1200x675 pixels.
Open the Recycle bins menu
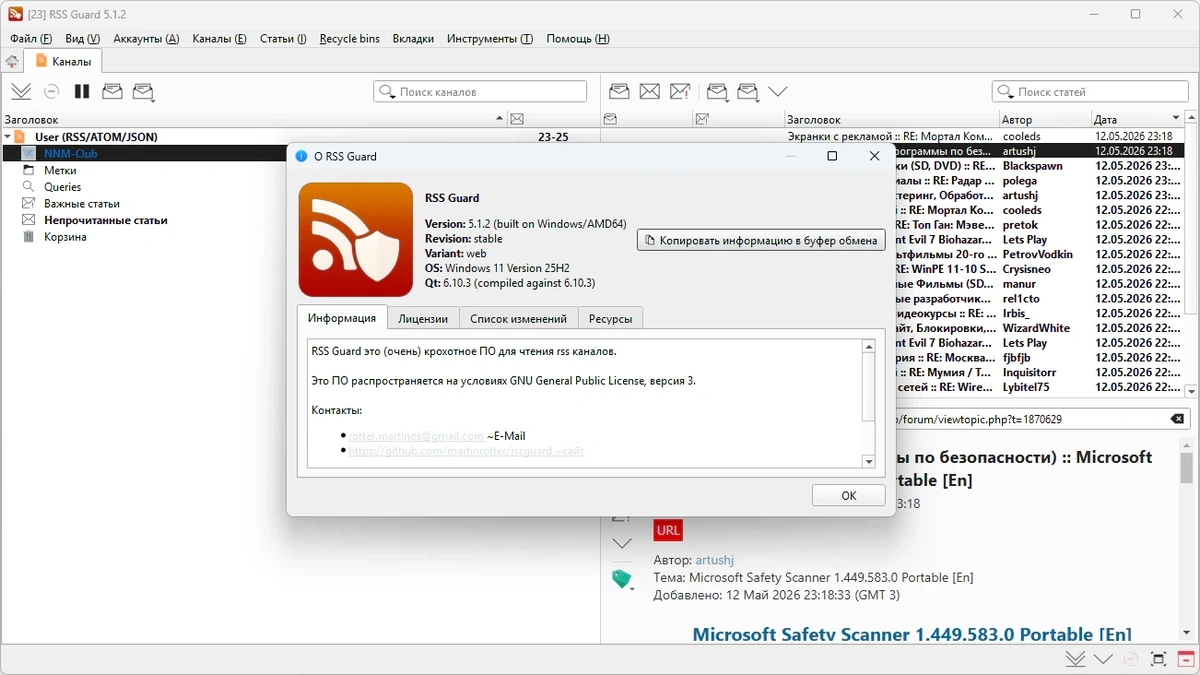(350, 39)
